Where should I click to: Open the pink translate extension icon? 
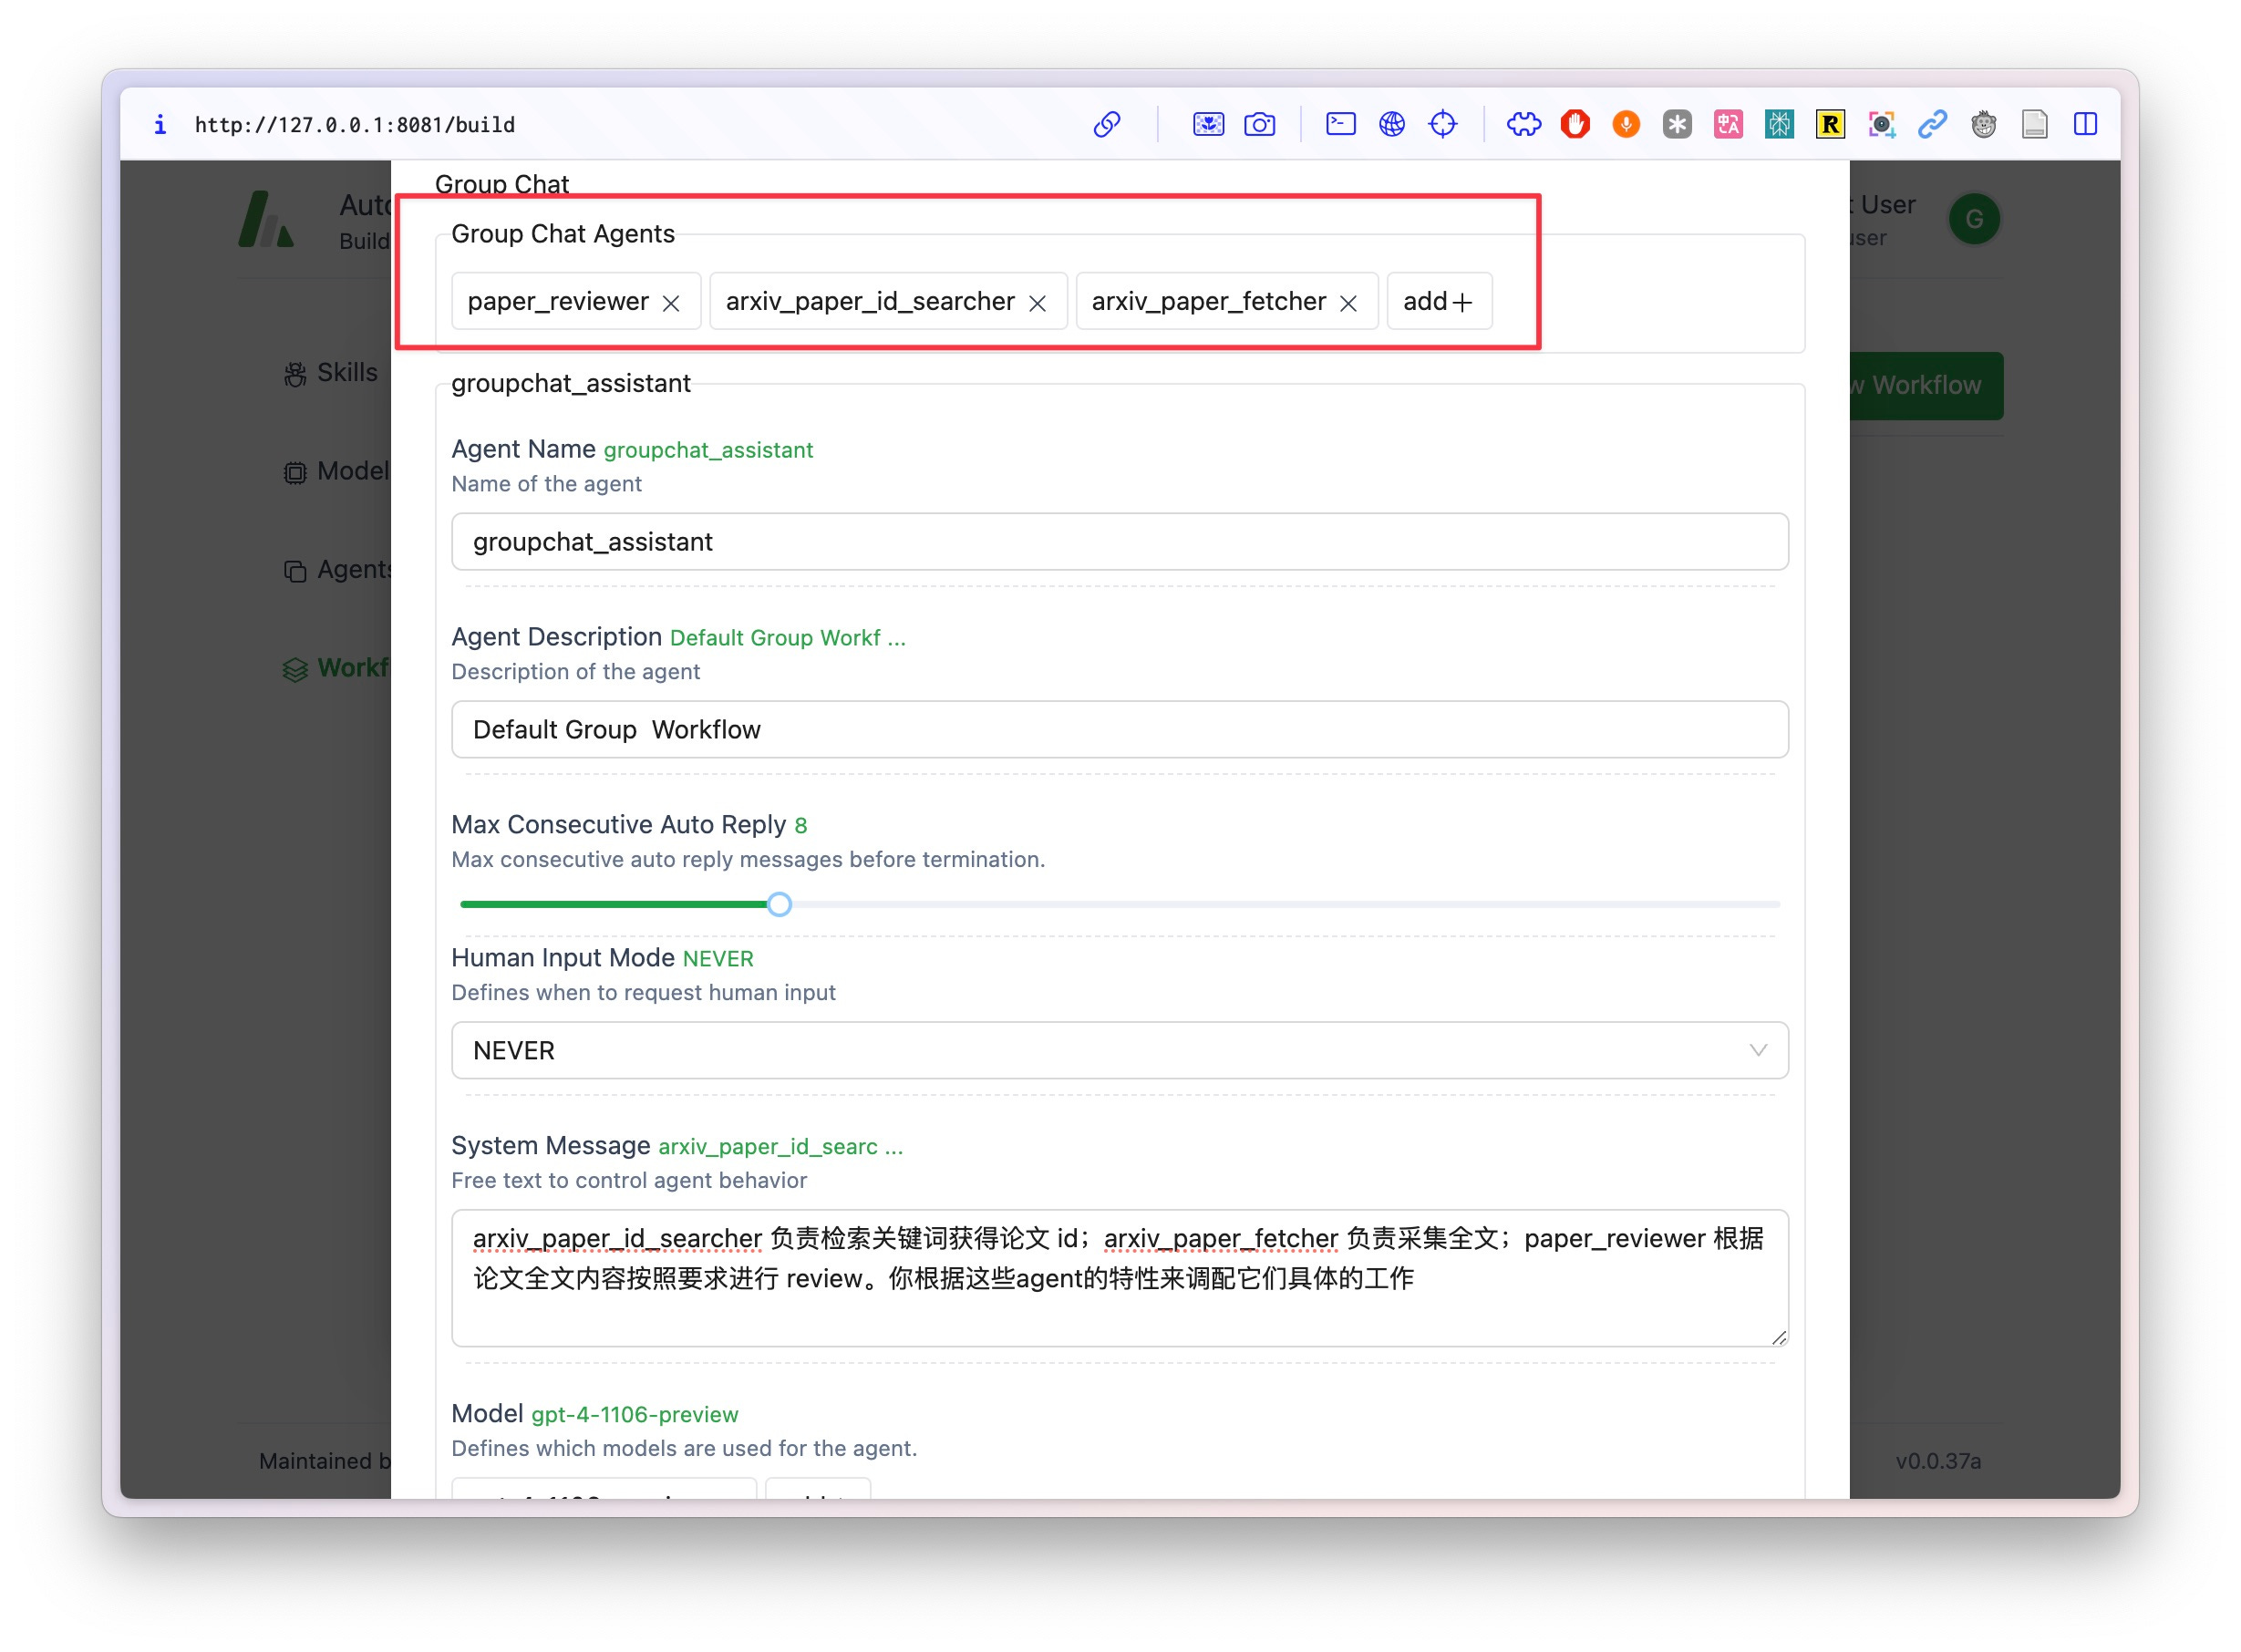(1728, 124)
